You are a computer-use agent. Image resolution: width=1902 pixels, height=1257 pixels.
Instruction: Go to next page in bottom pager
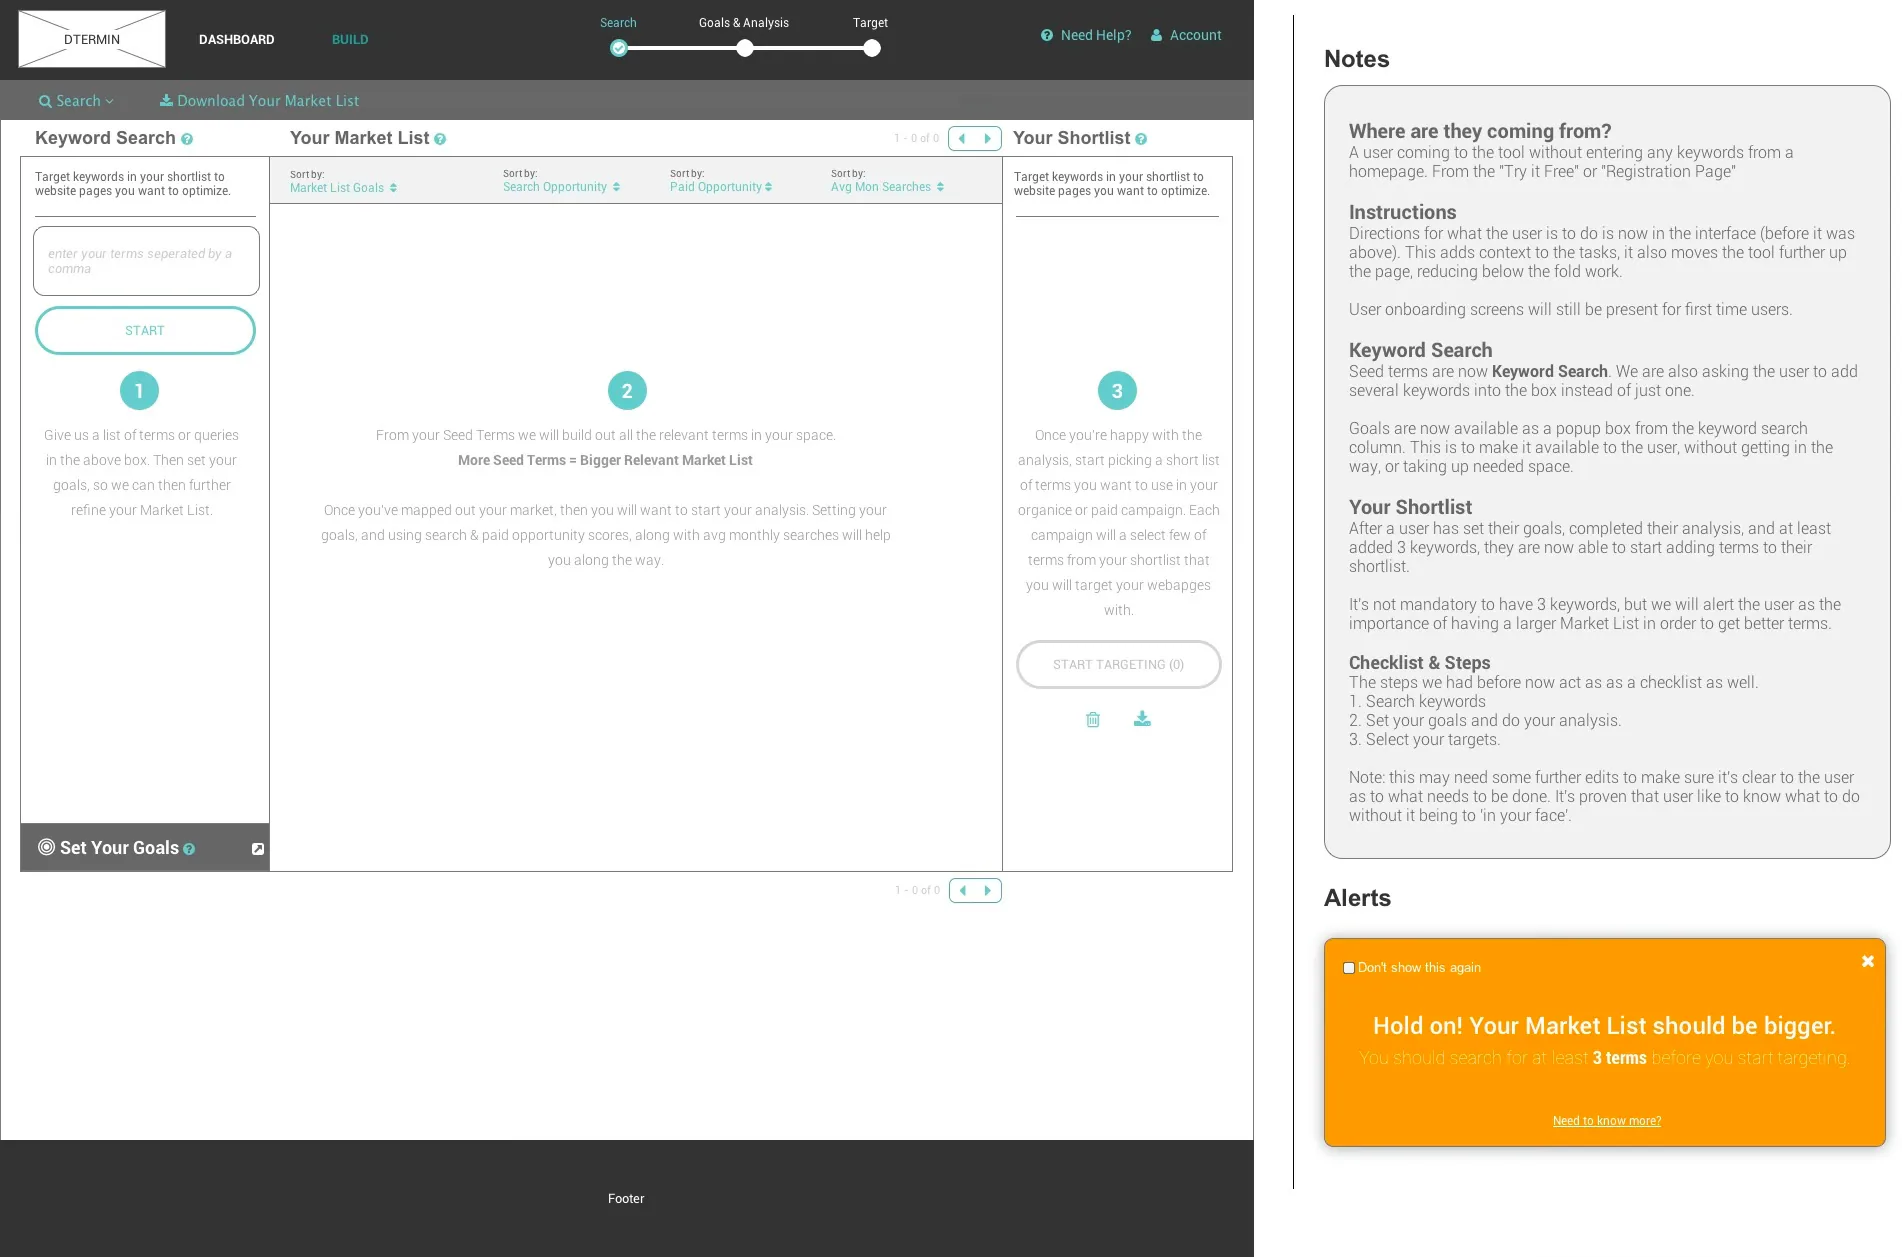click(988, 890)
